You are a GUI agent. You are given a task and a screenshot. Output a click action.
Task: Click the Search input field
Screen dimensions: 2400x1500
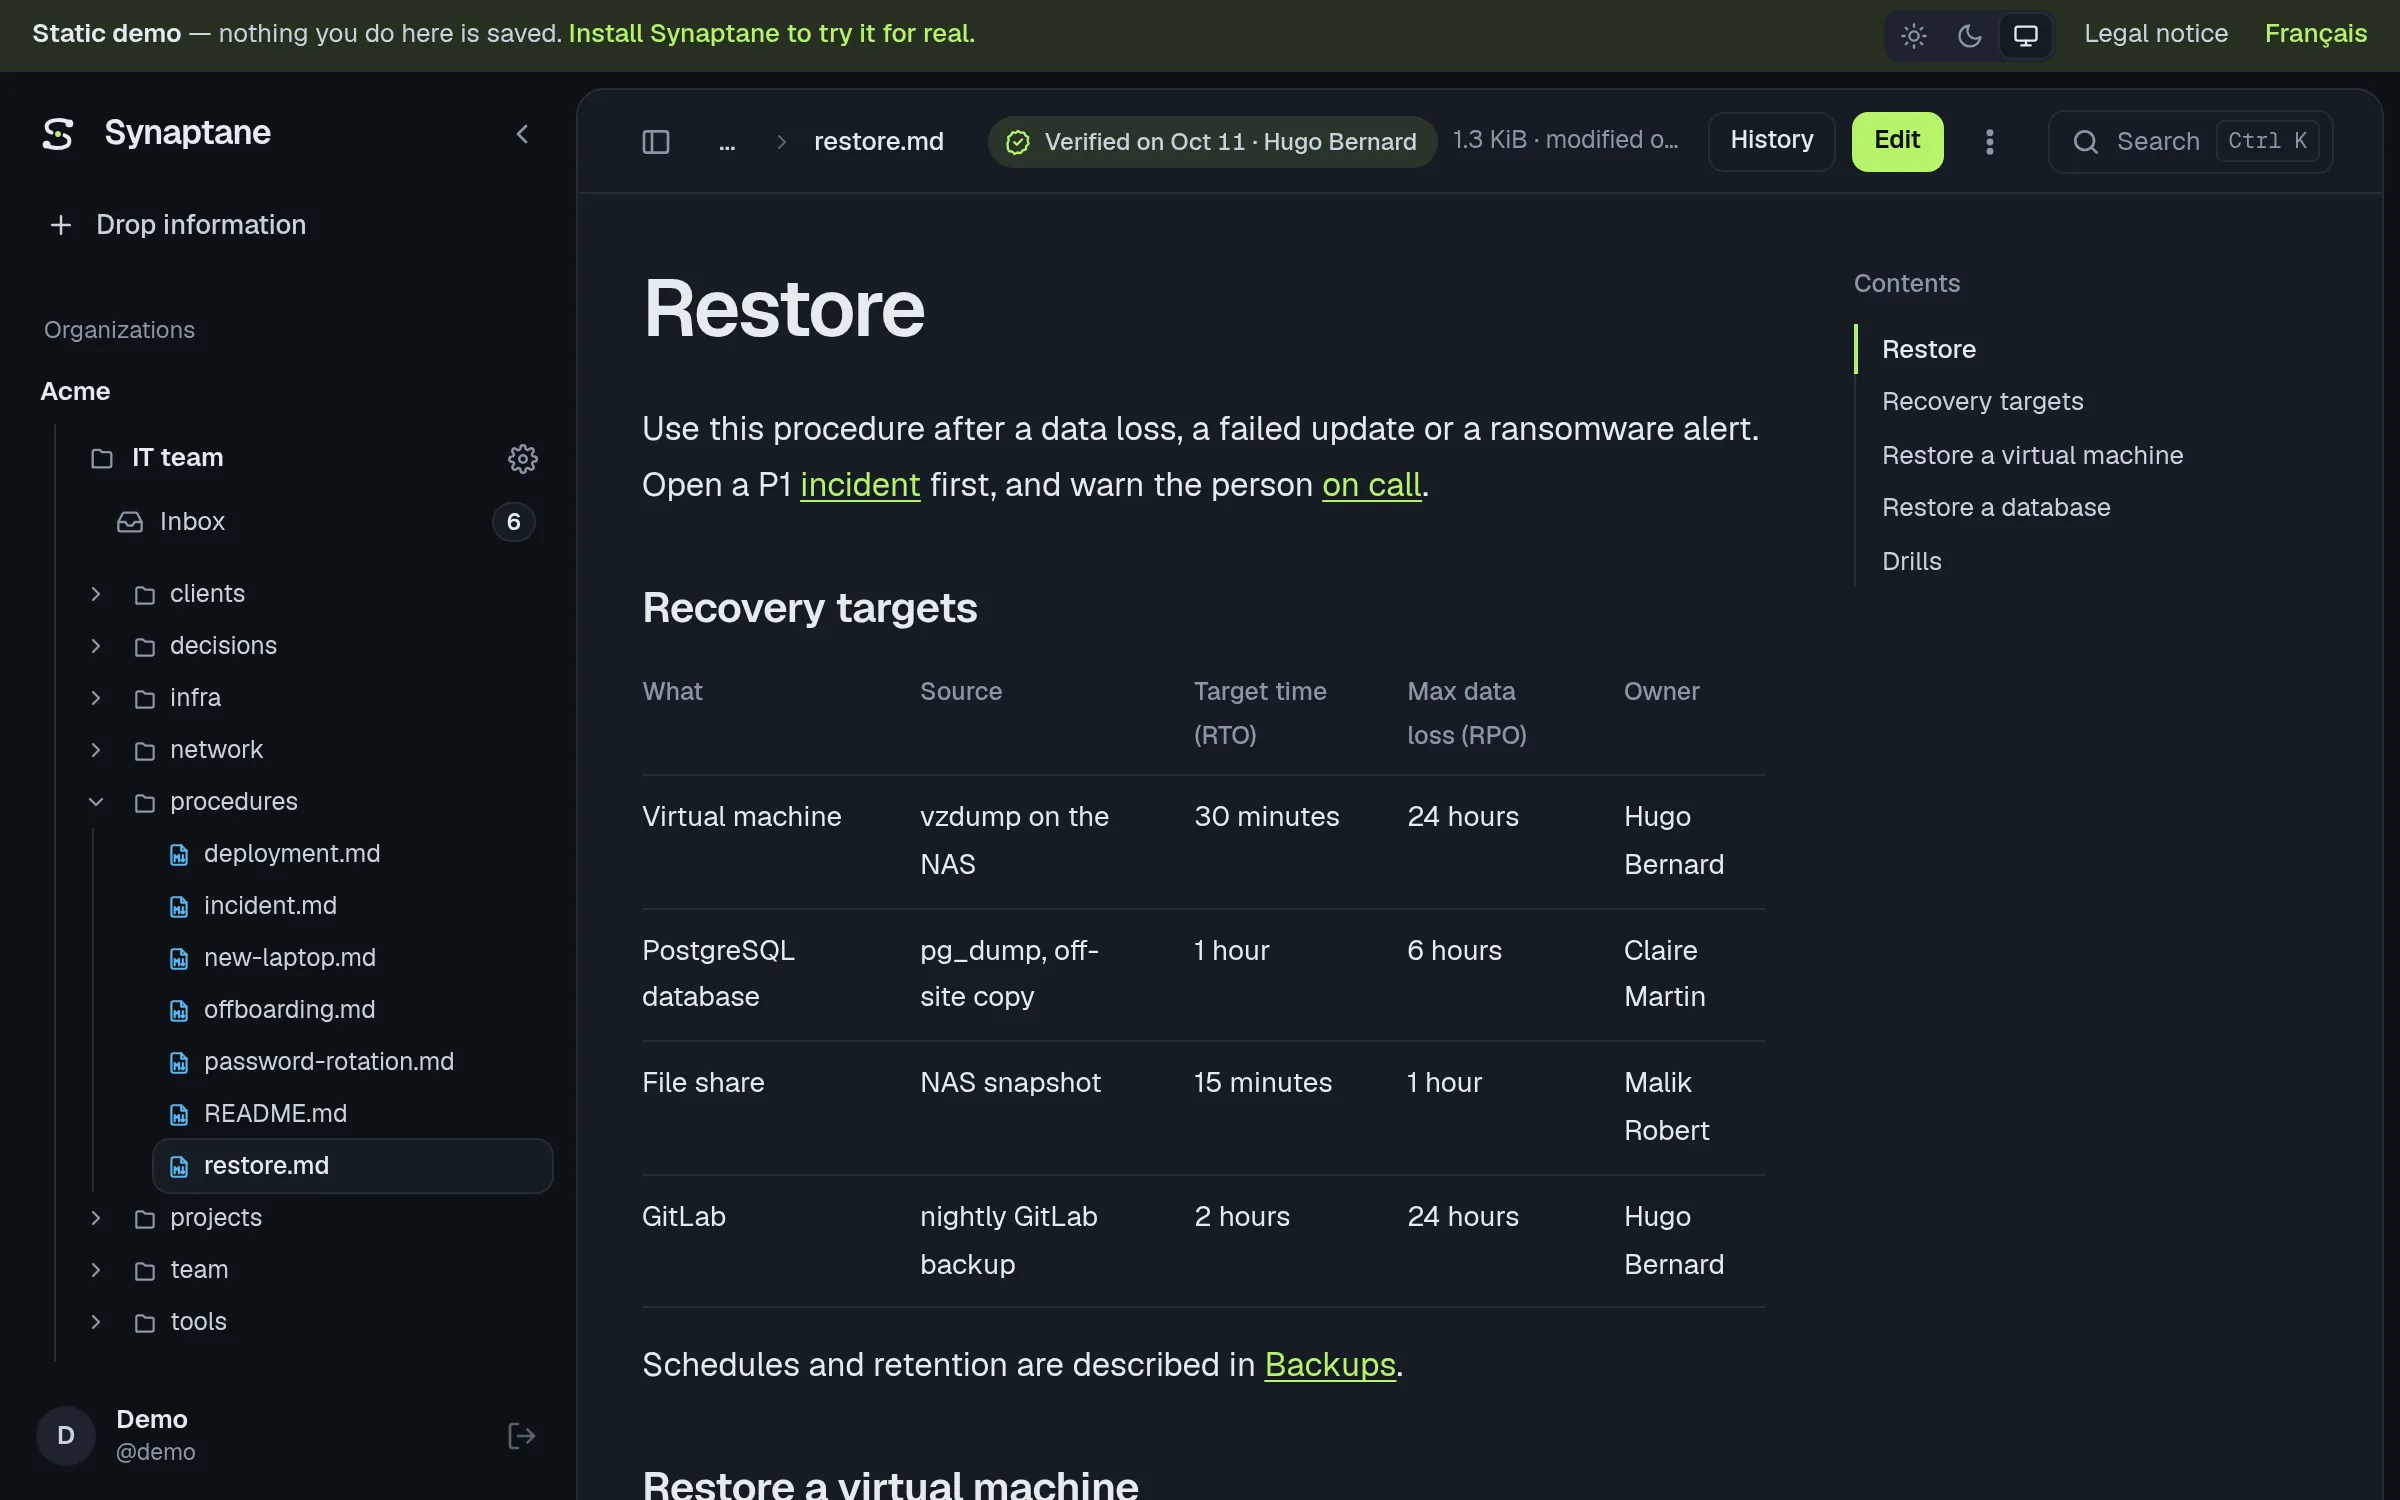(x=2190, y=142)
